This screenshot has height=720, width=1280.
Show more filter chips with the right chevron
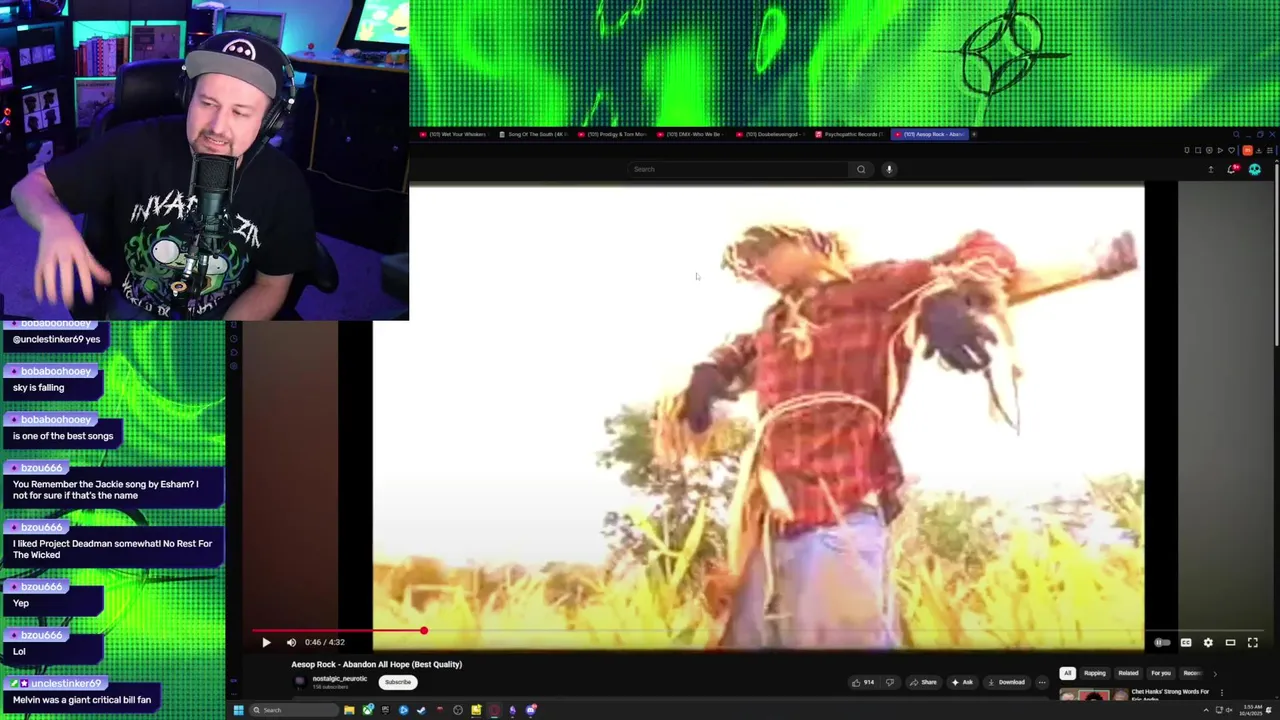tap(1215, 673)
